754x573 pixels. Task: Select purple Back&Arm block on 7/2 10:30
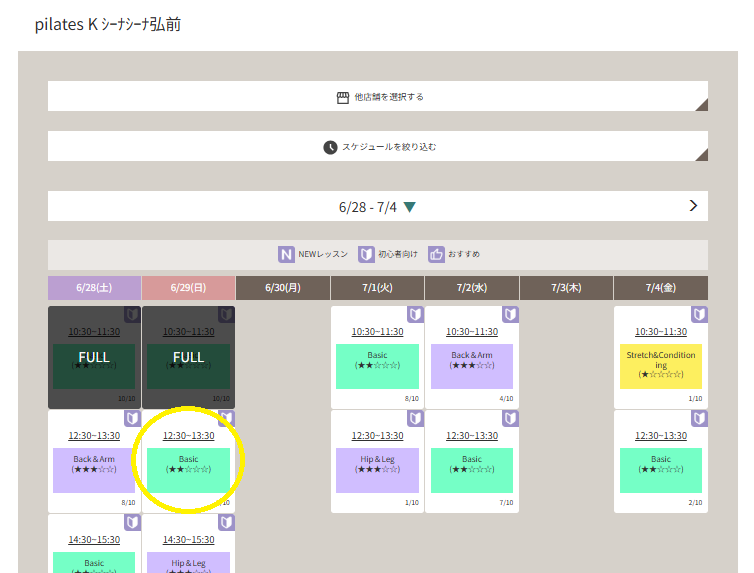[x=472, y=366]
